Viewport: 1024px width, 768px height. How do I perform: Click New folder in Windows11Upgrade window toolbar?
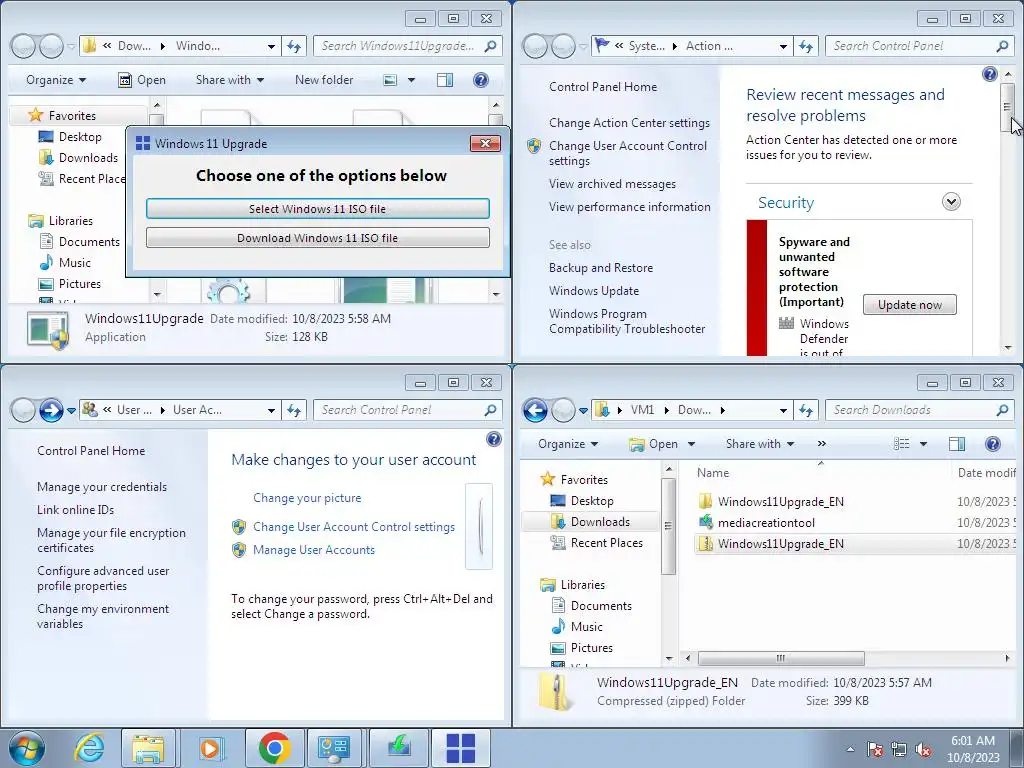point(324,80)
